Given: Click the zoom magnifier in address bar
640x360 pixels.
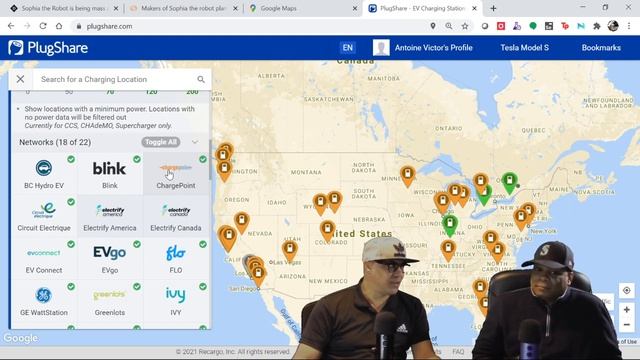Looking at the screenshot, I should [449, 26].
